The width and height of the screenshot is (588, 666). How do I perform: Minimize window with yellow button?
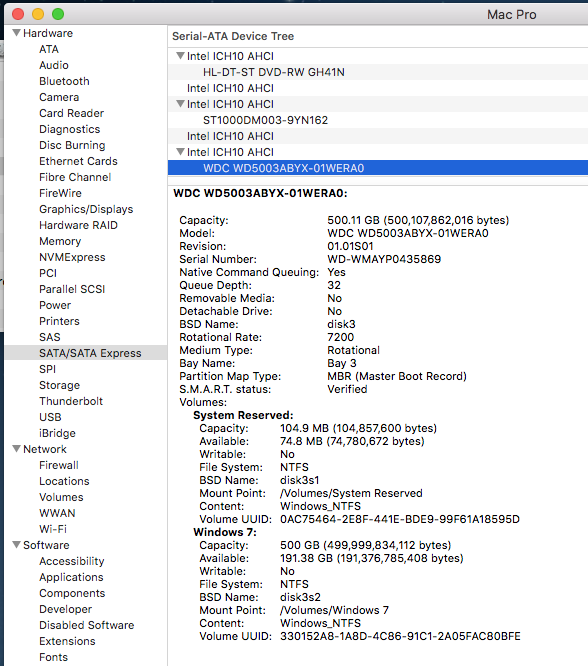click(x=38, y=14)
